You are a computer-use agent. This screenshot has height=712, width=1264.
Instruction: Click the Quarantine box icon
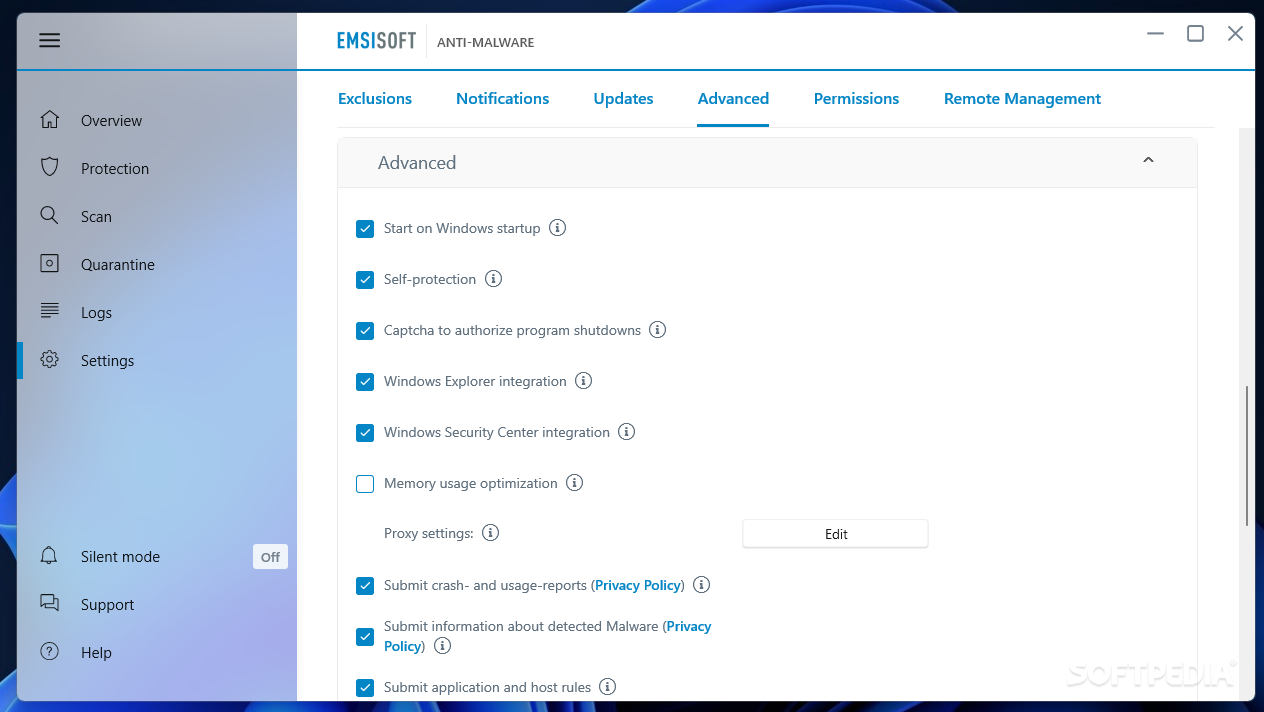(50, 264)
